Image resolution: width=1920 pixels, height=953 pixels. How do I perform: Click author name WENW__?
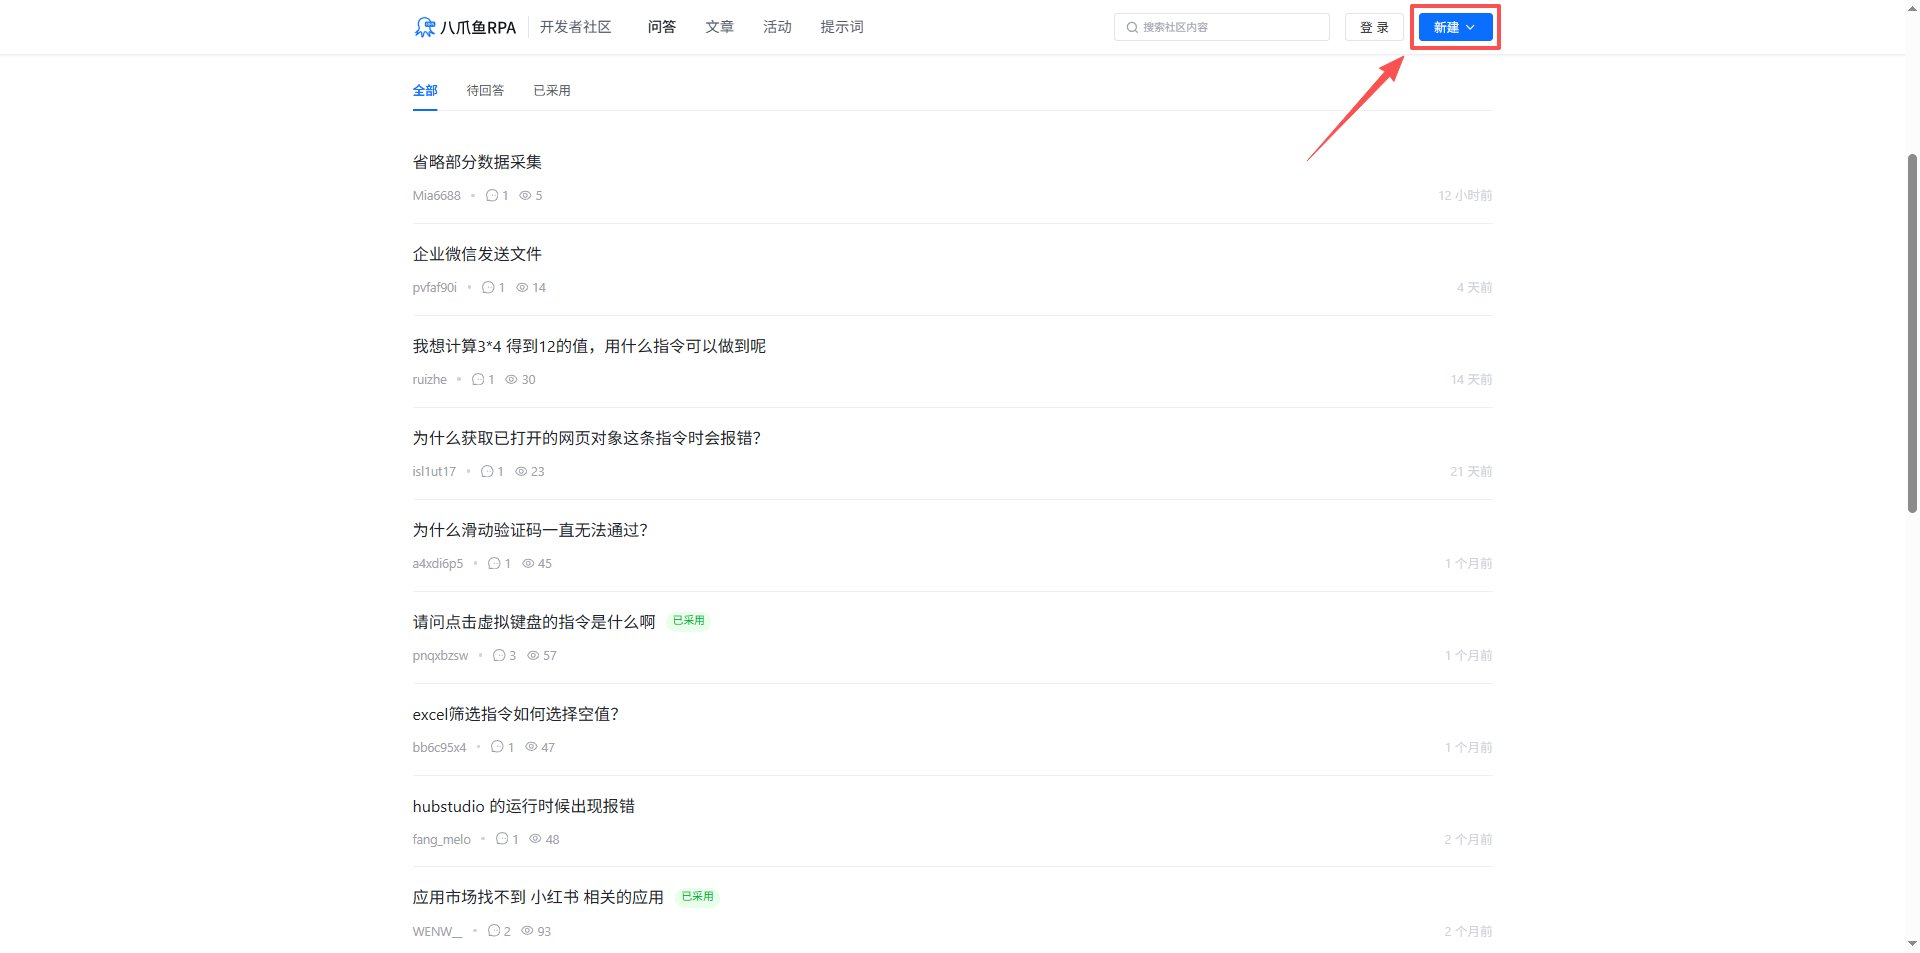pos(437,931)
